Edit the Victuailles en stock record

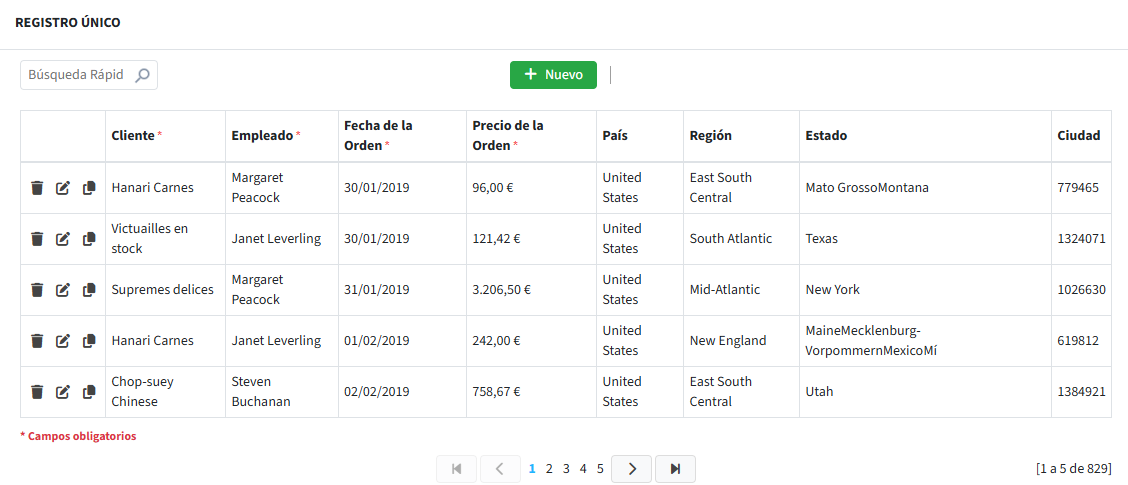[x=63, y=239]
